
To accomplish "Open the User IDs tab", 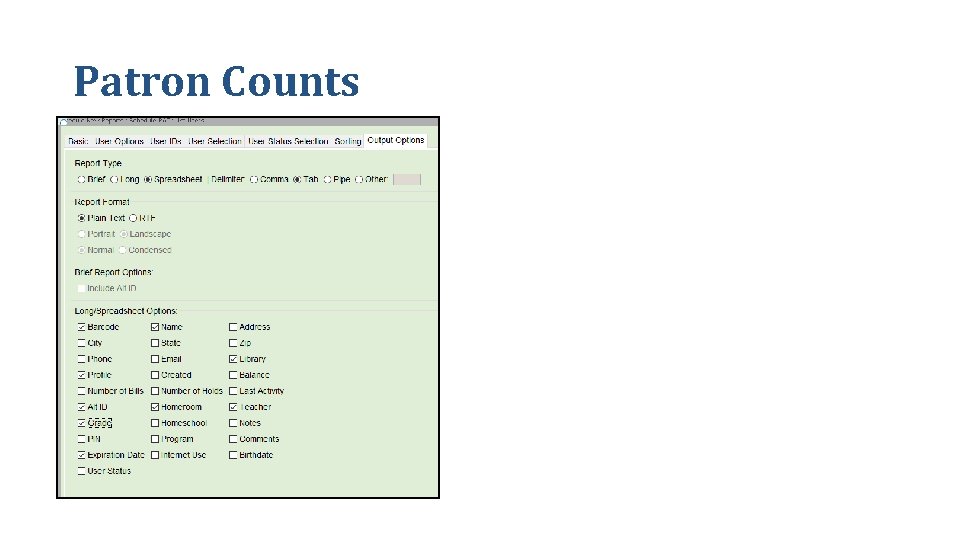I will click(166, 141).
